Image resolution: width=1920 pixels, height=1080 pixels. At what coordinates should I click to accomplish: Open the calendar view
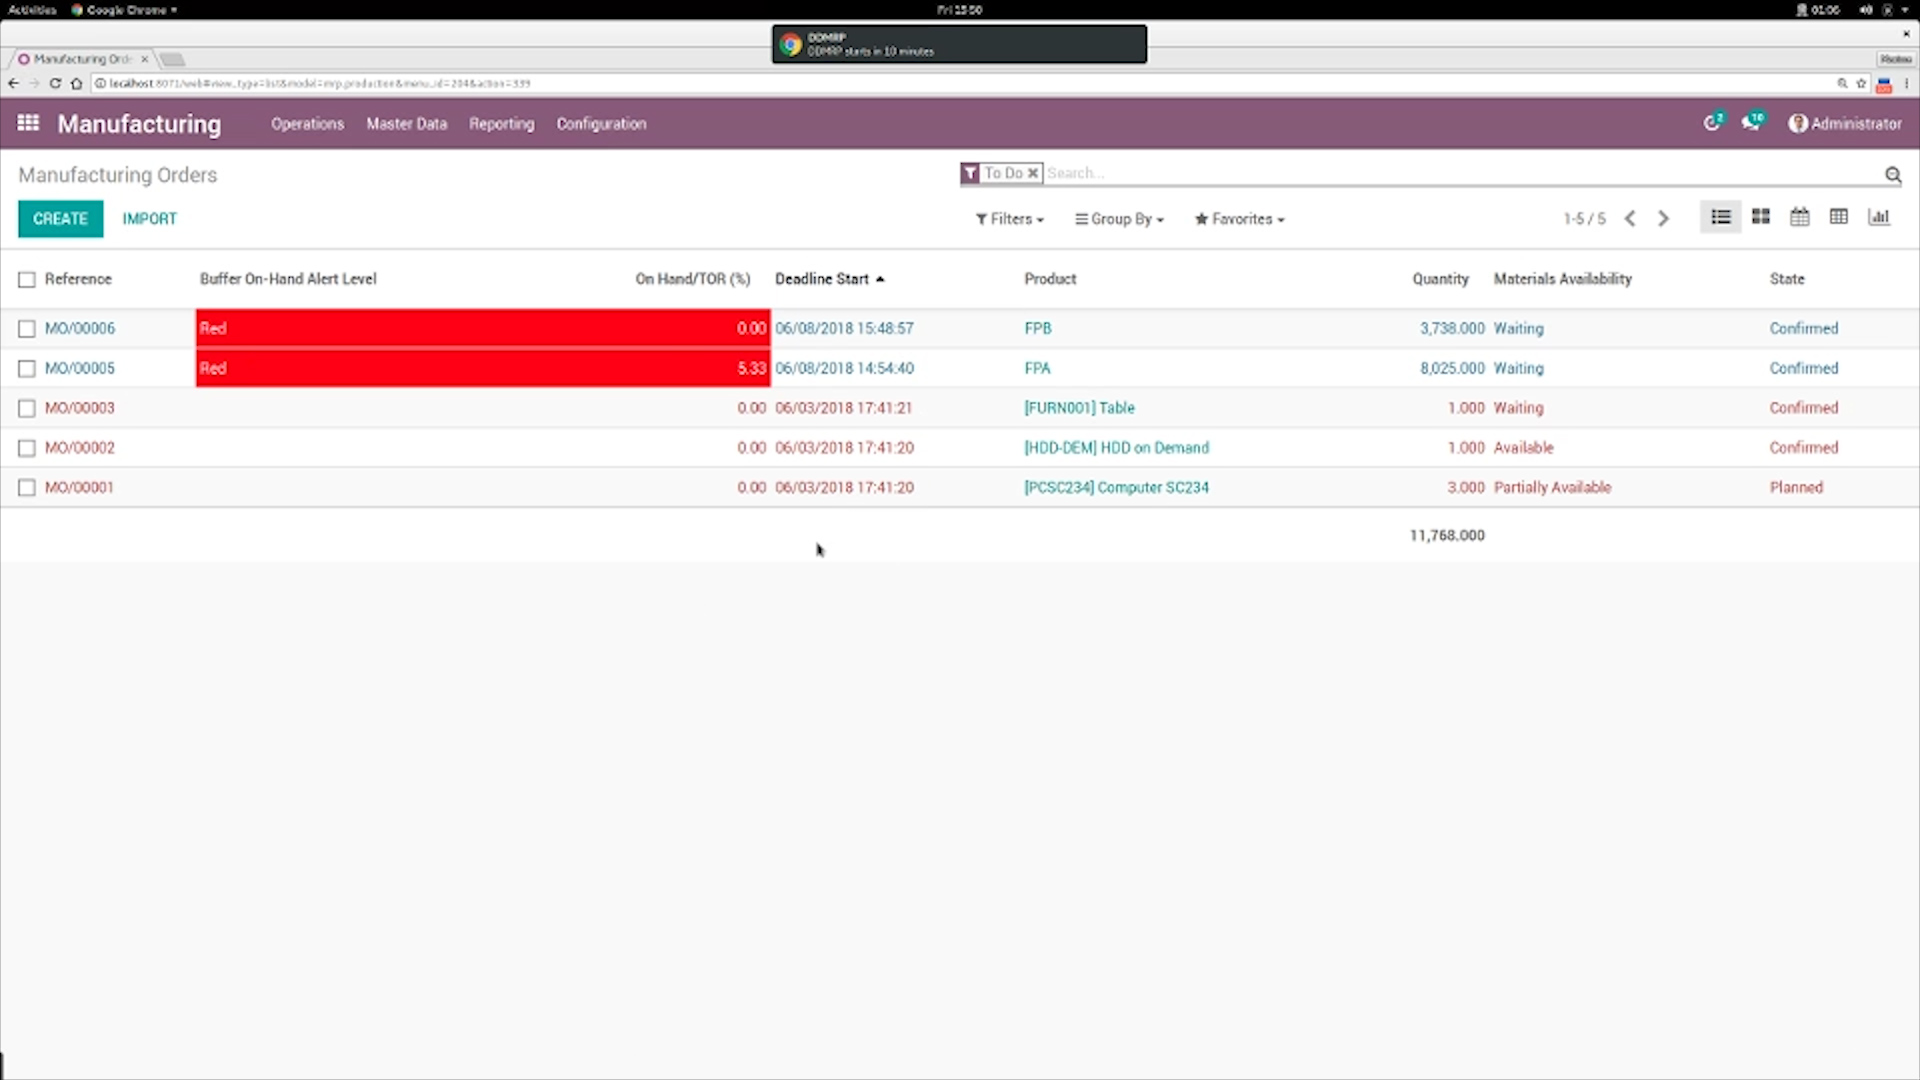pos(1799,216)
